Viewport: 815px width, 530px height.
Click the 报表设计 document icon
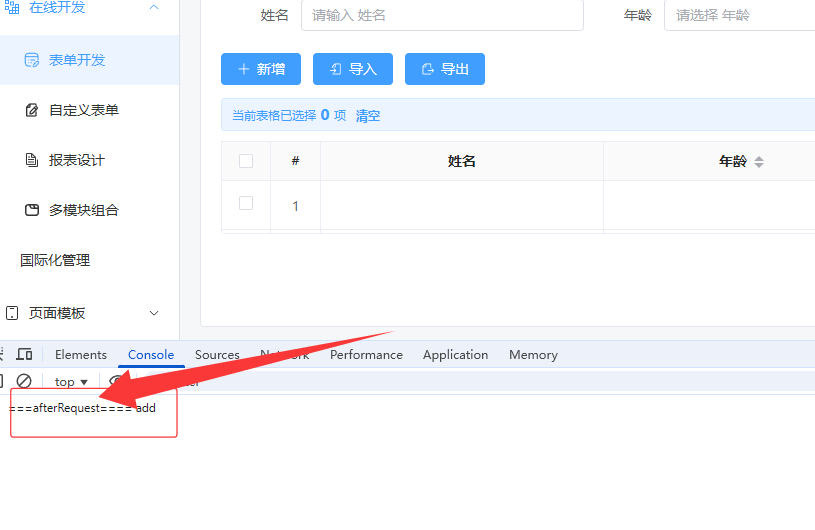32,160
